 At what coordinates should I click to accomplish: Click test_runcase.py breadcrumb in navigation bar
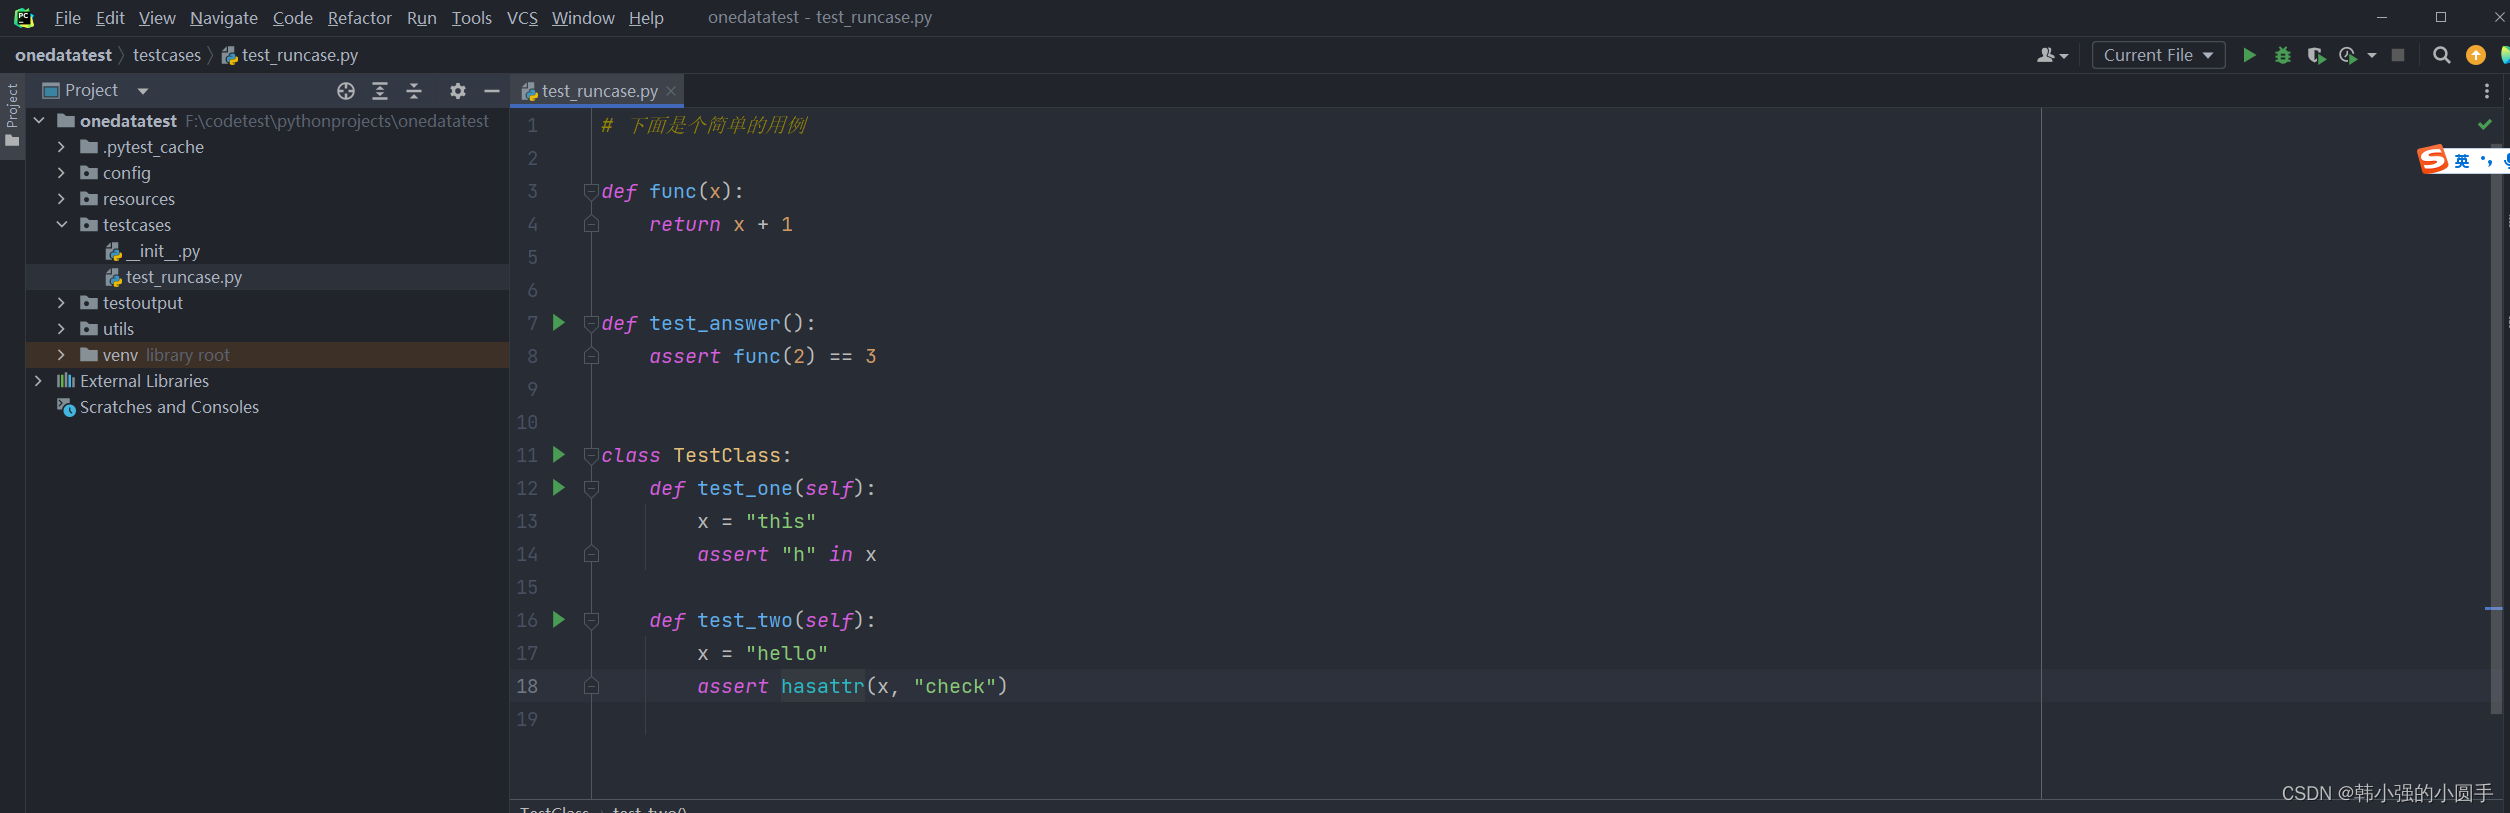click(290, 55)
